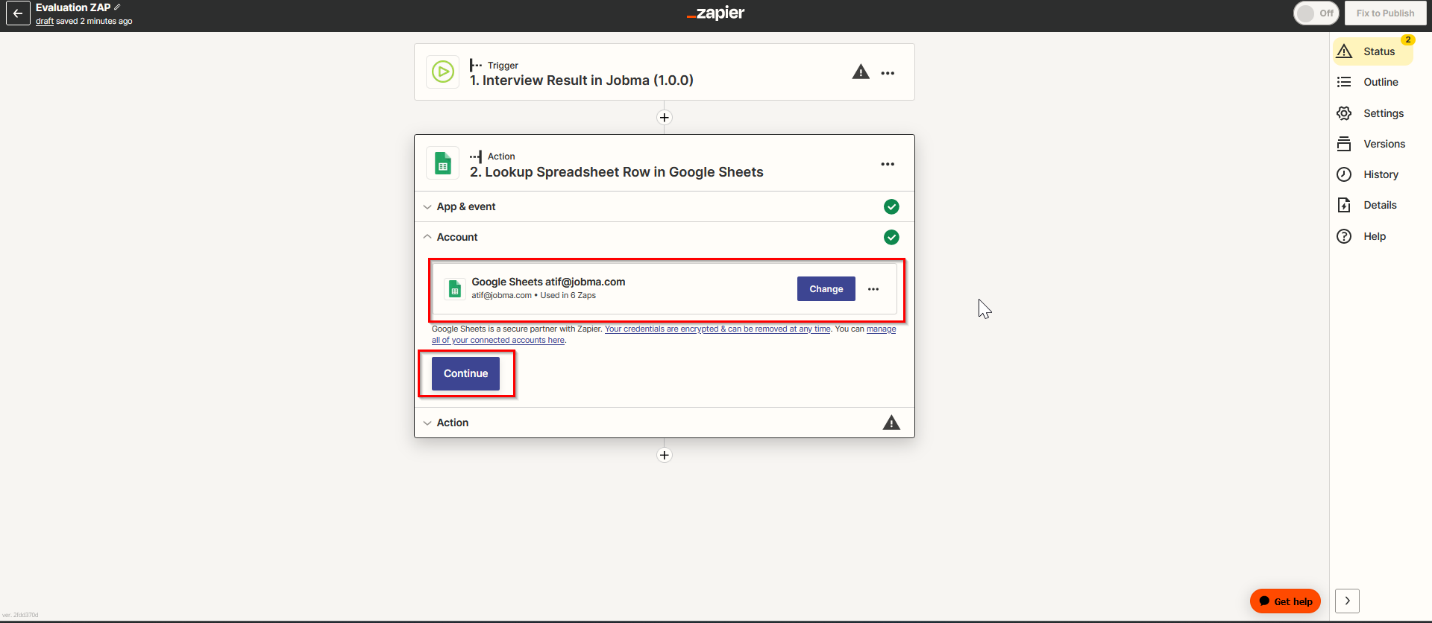The height and width of the screenshot is (623, 1432).
Task: Click the Get help chat button
Action: click(x=1285, y=601)
